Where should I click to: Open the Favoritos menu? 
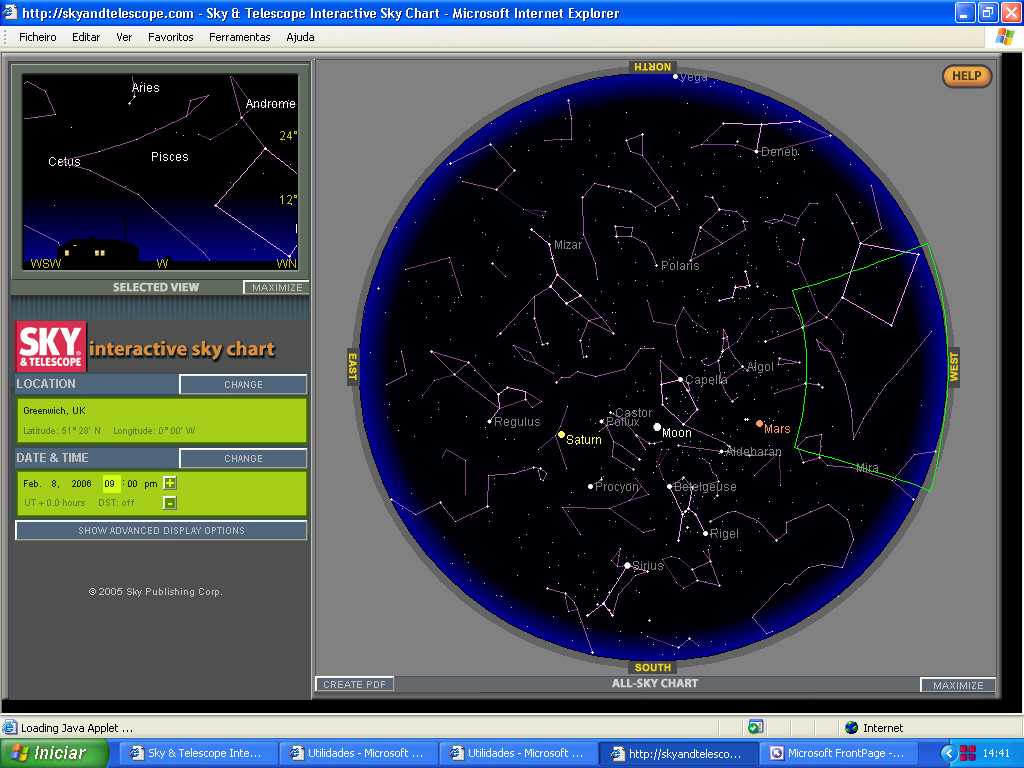[x=170, y=37]
